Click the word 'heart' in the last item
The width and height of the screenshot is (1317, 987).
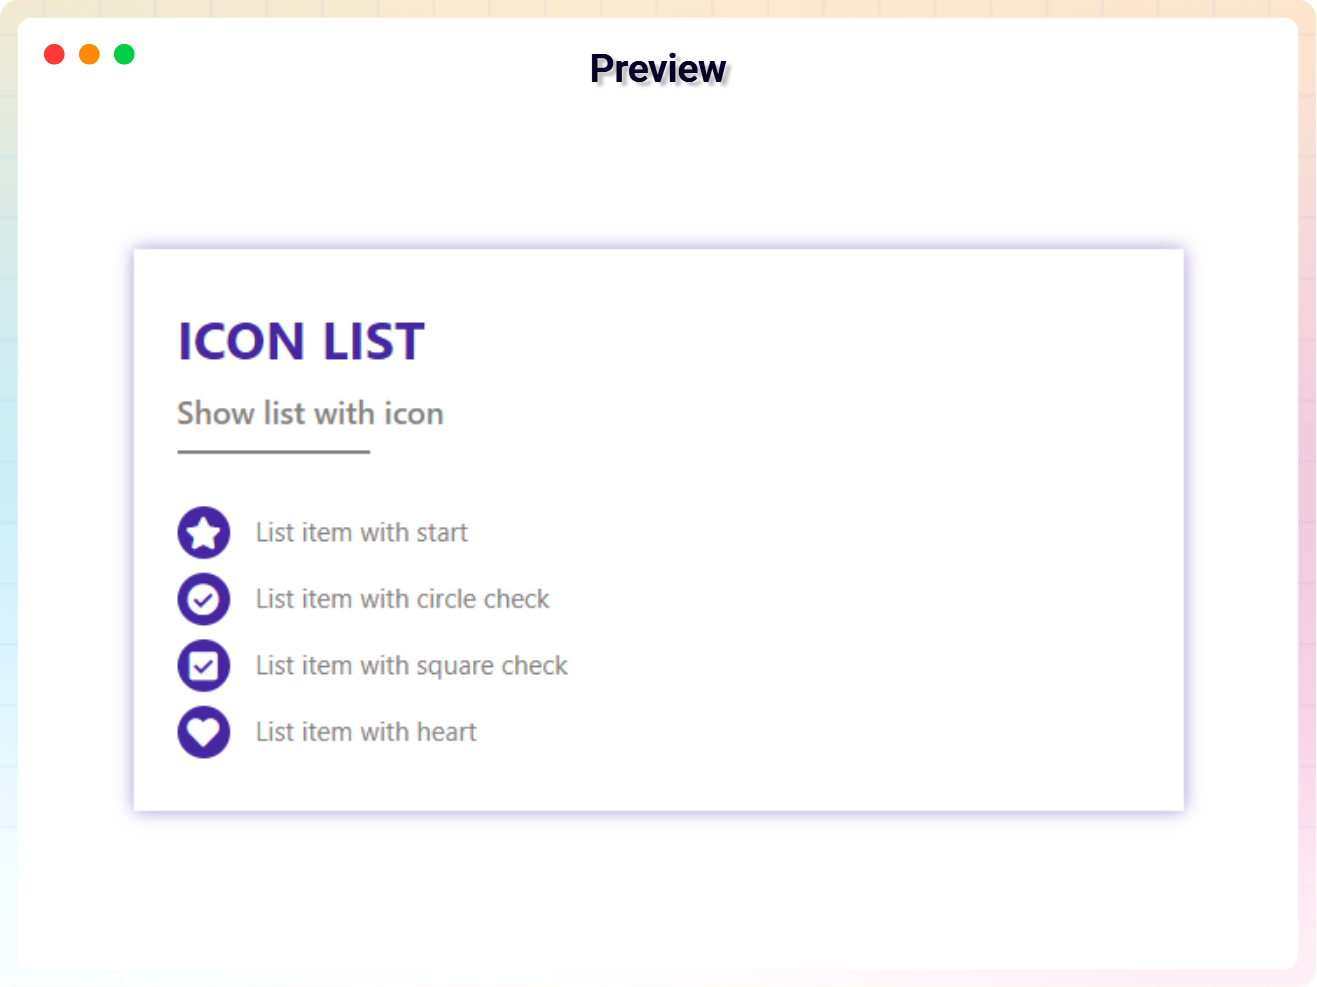[447, 732]
